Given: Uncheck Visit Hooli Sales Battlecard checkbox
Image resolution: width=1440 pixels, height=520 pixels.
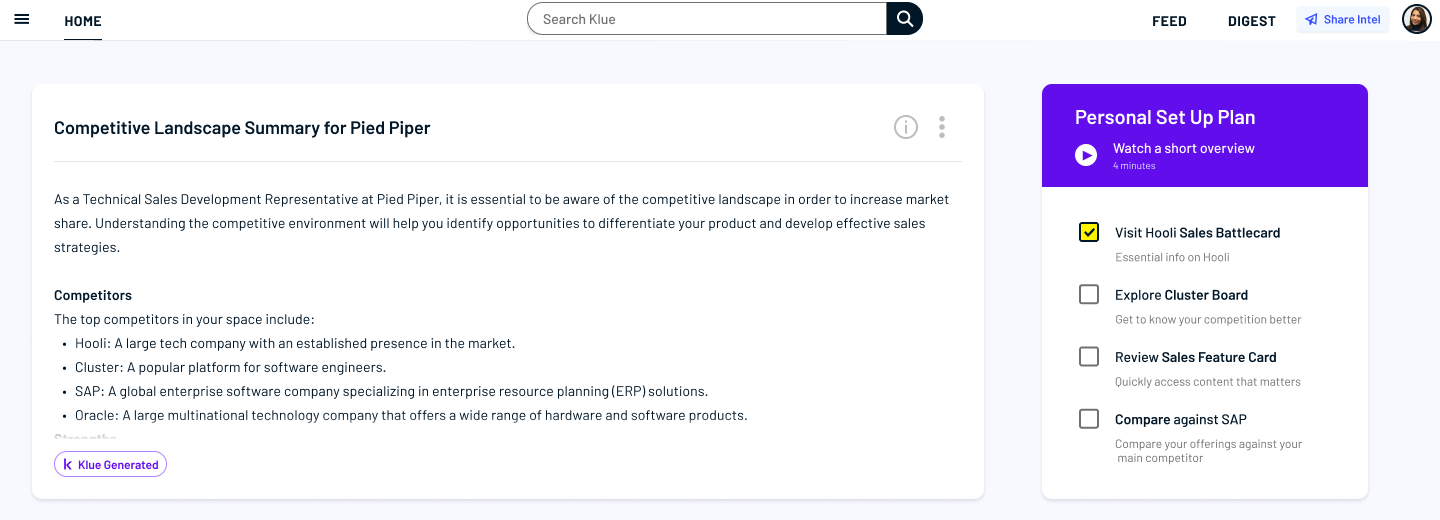Looking at the screenshot, I should (1089, 232).
